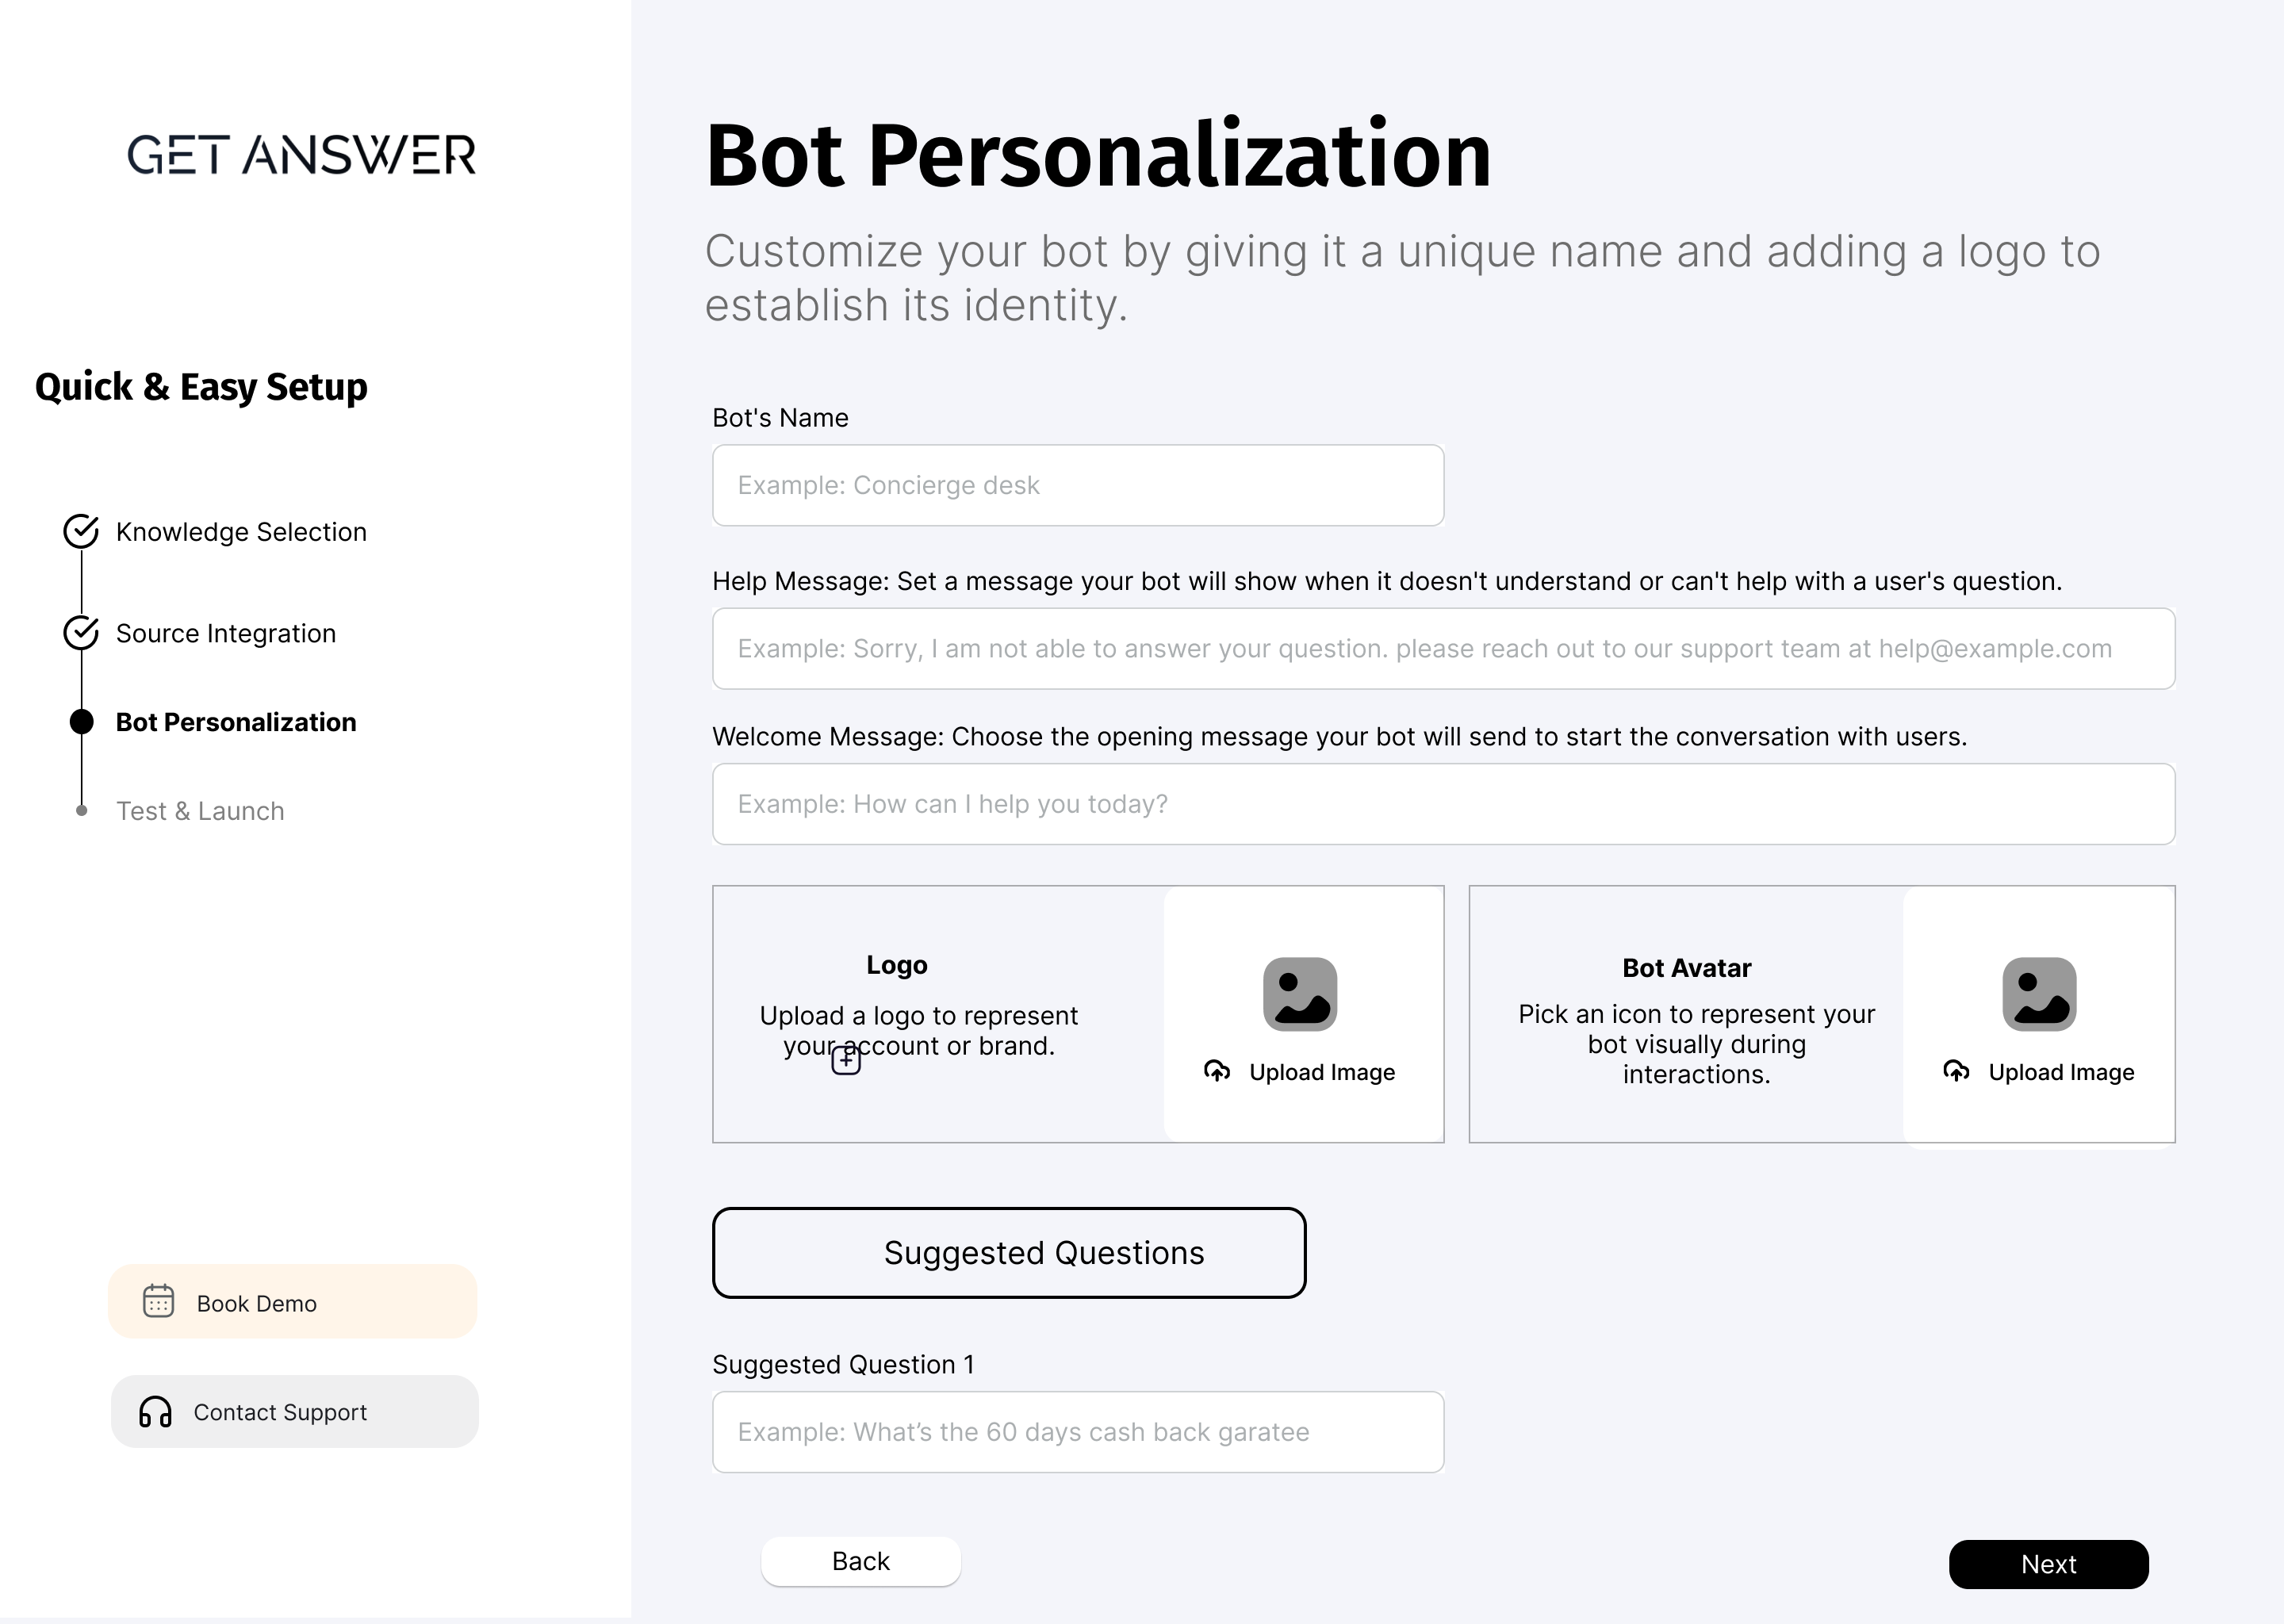Screen dimensions: 2284x1624
Task: Click the cloud upload icon for Logo
Action: (1217, 1071)
